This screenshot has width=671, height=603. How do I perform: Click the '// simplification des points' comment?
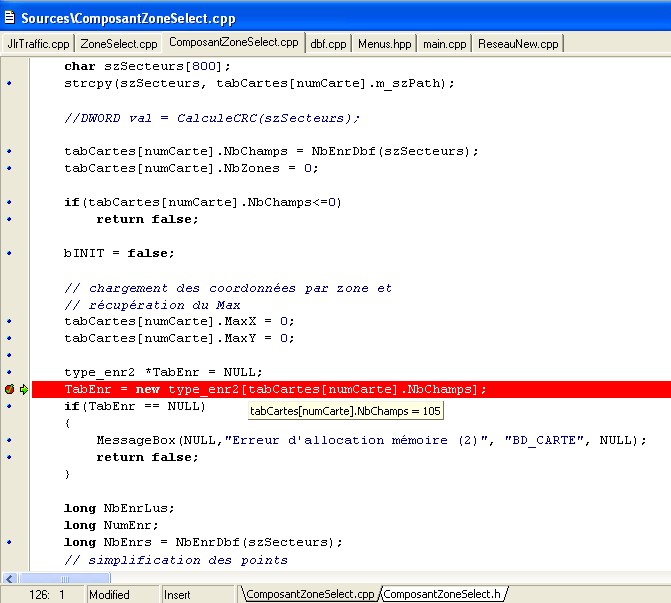175,560
